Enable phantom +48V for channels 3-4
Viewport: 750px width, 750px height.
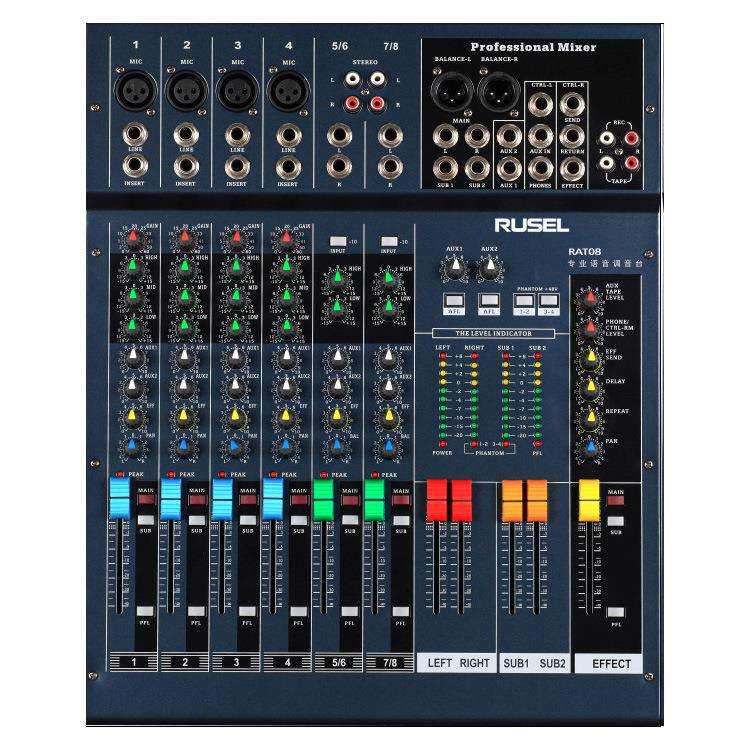[548, 300]
